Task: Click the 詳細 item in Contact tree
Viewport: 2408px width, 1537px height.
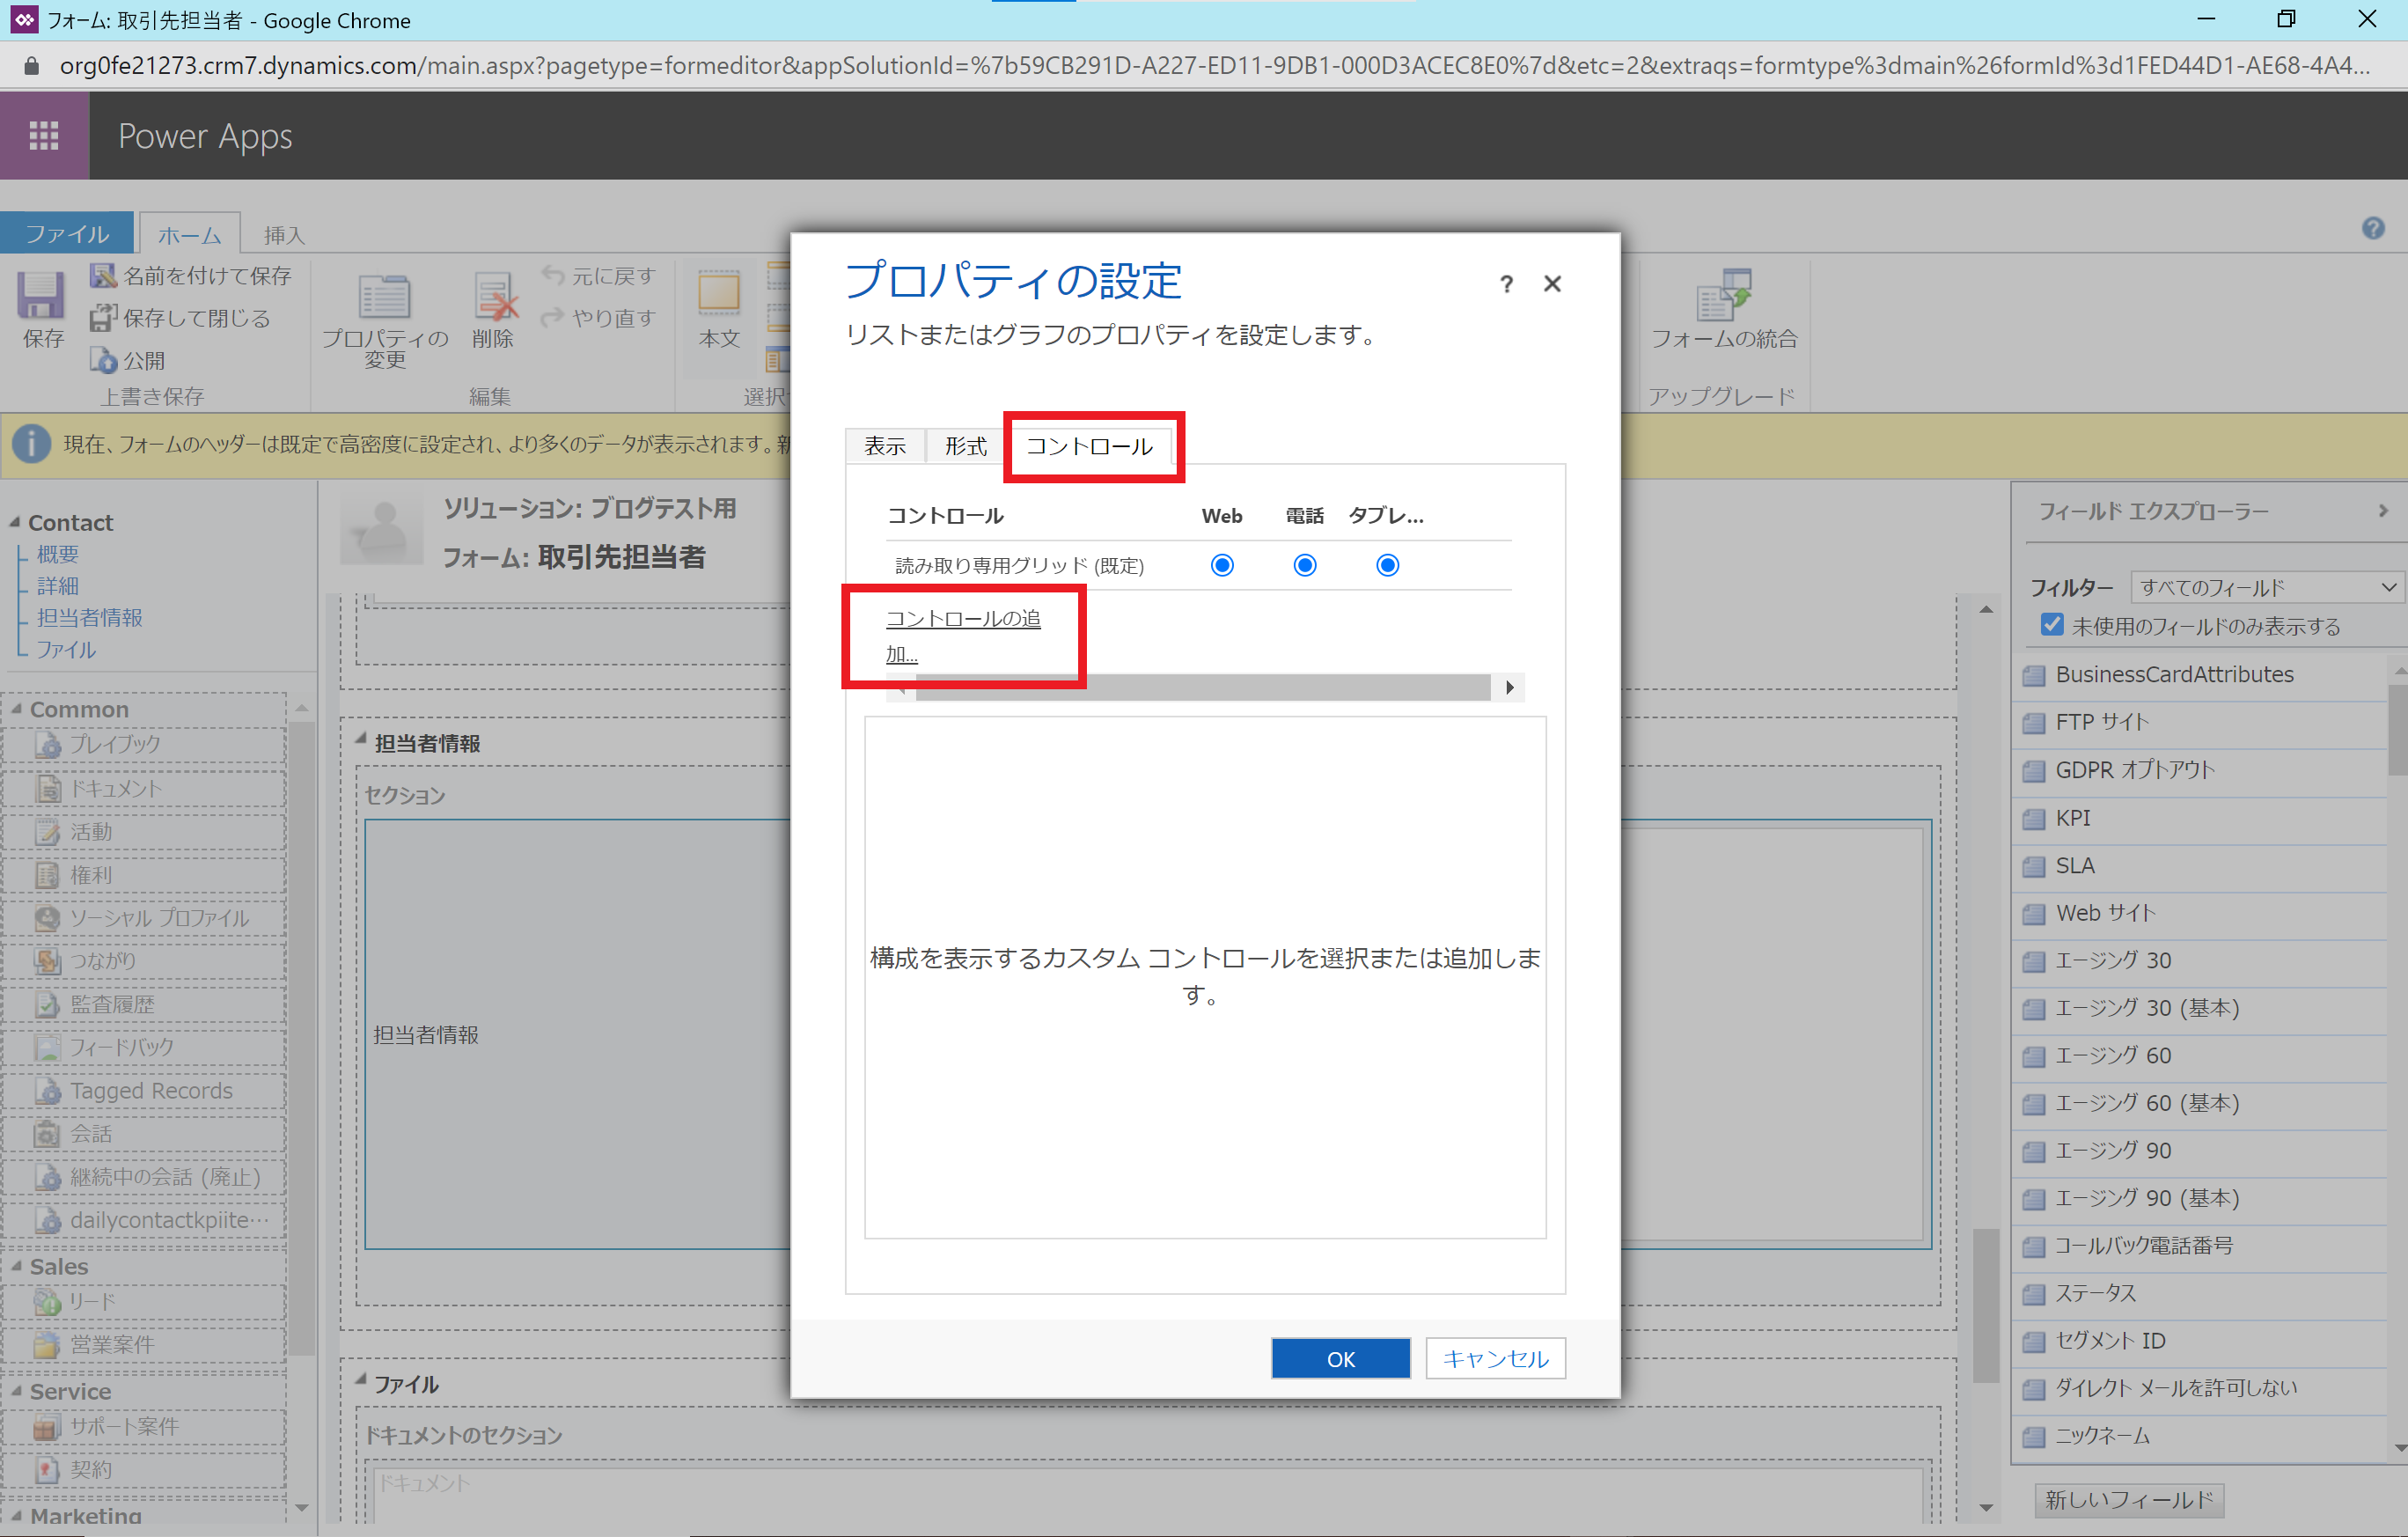Action: tap(57, 586)
